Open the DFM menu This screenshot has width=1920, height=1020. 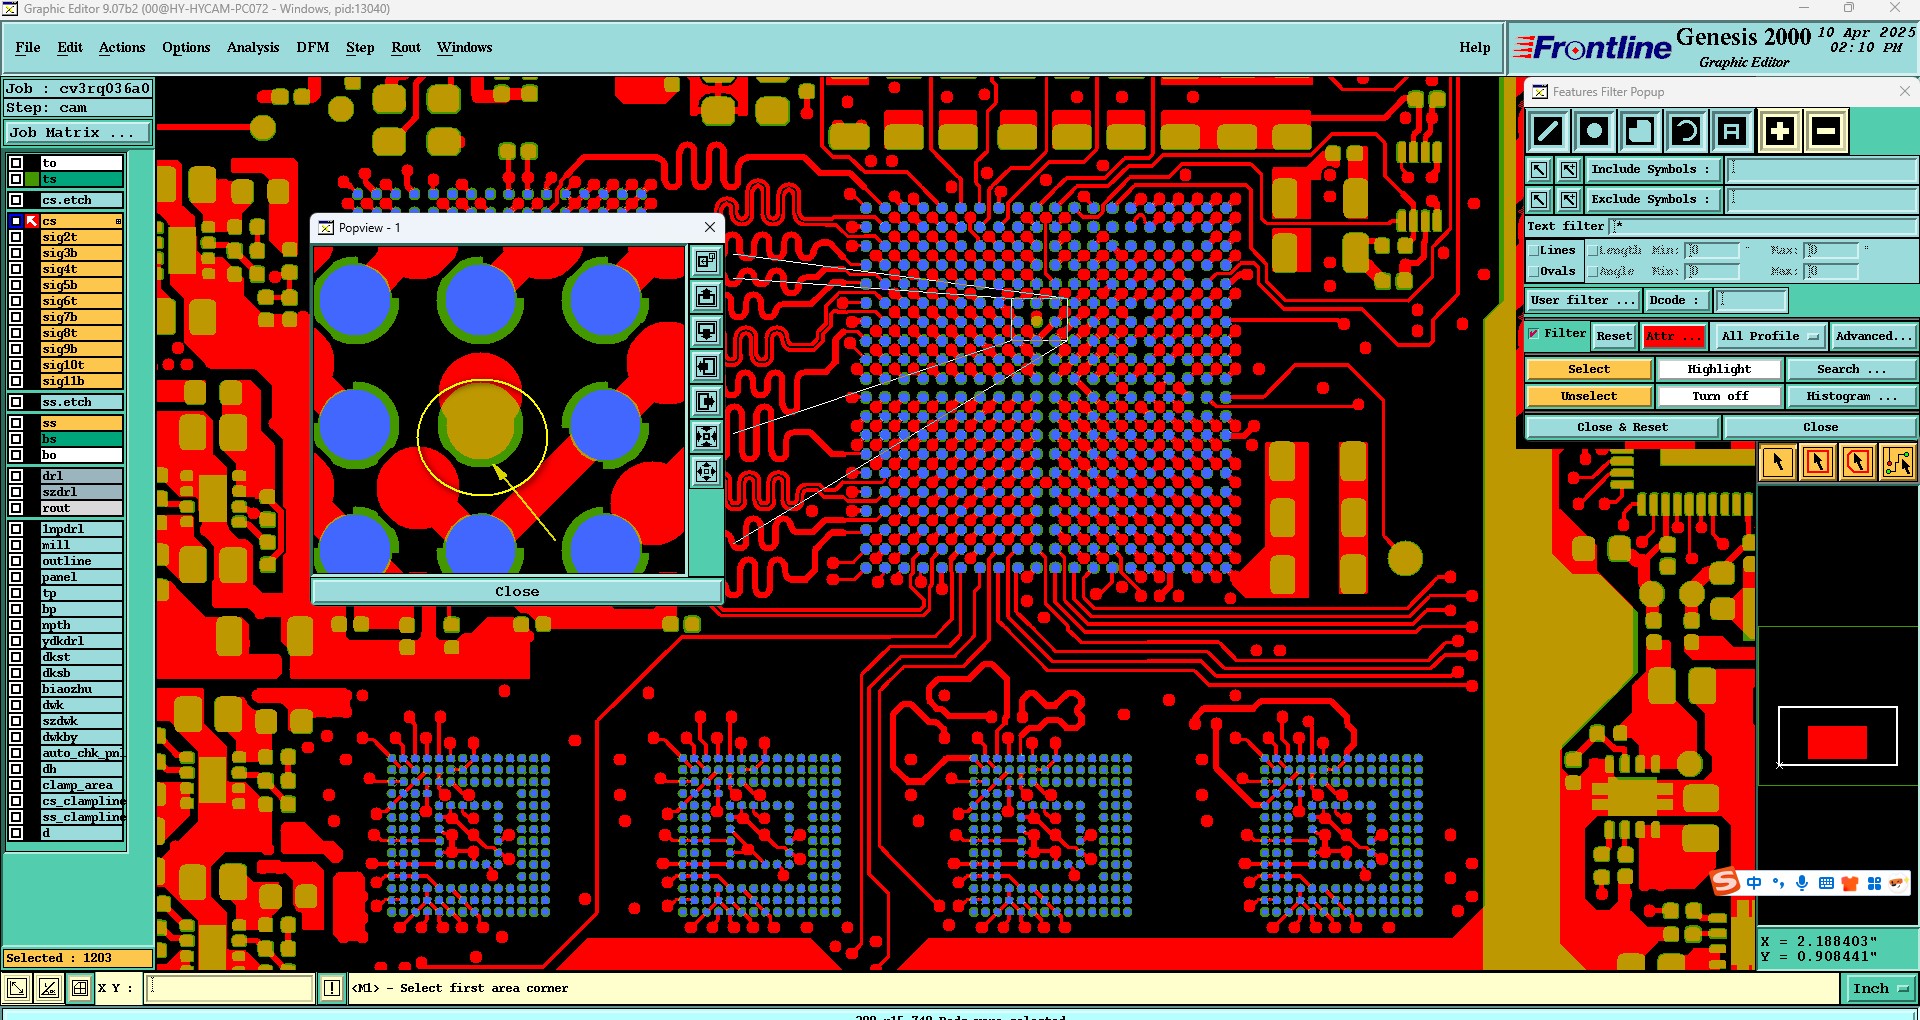[x=312, y=47]
